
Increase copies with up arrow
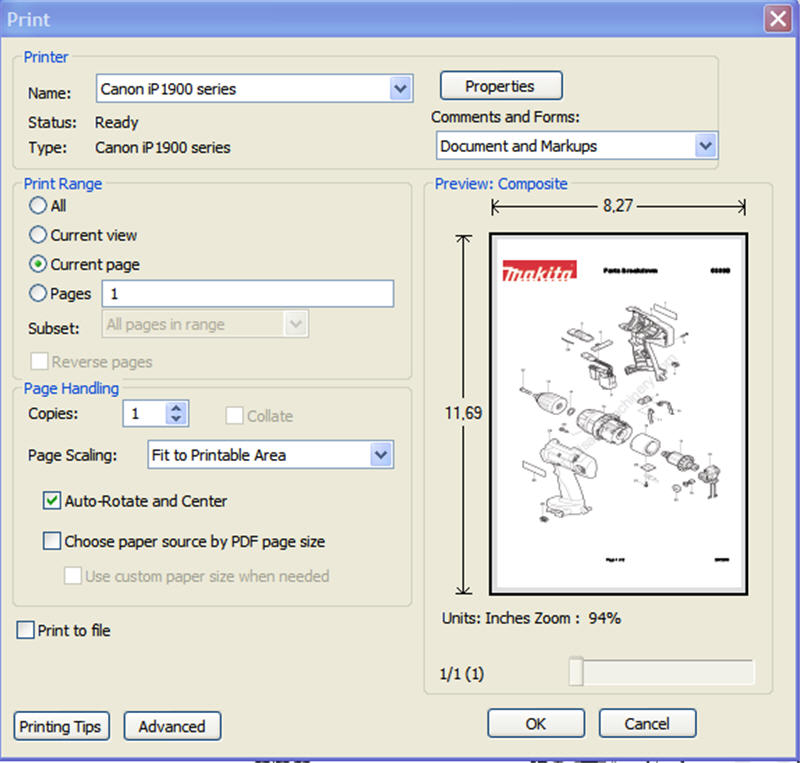click(177, 408)
